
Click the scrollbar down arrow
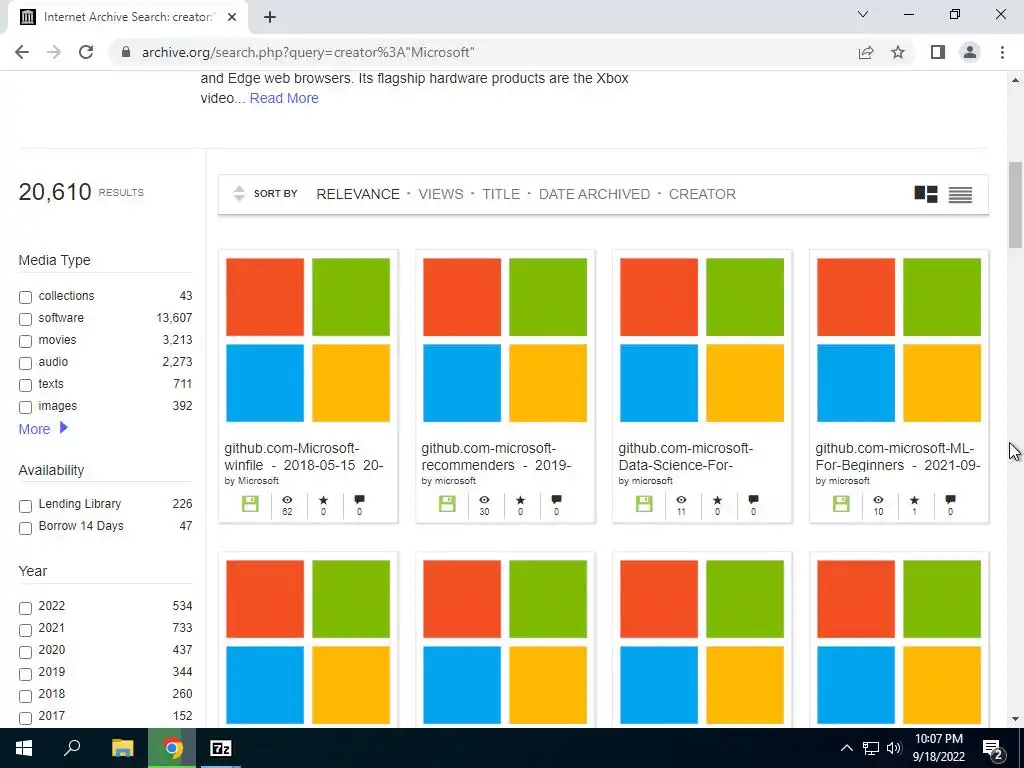(x=1015, y=719)
